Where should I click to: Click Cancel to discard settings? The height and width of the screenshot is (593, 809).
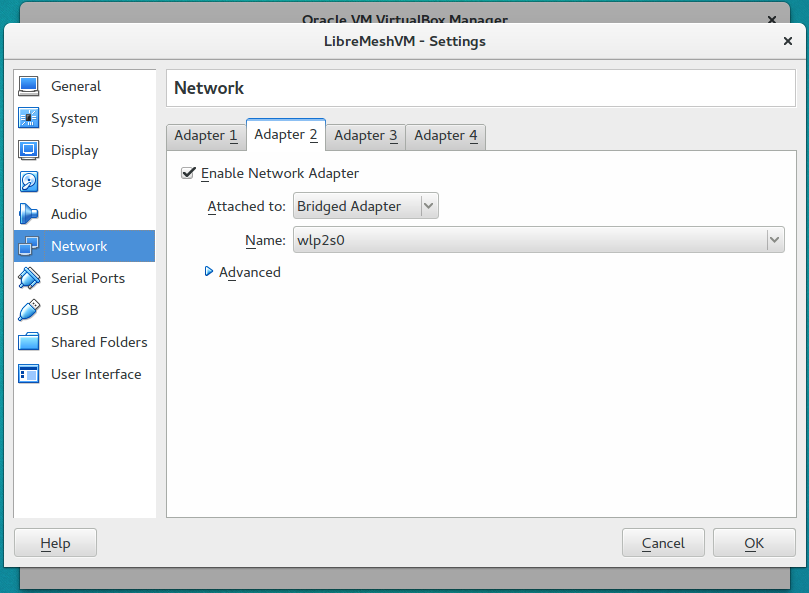pyautogui.click(x=663, y=543)
